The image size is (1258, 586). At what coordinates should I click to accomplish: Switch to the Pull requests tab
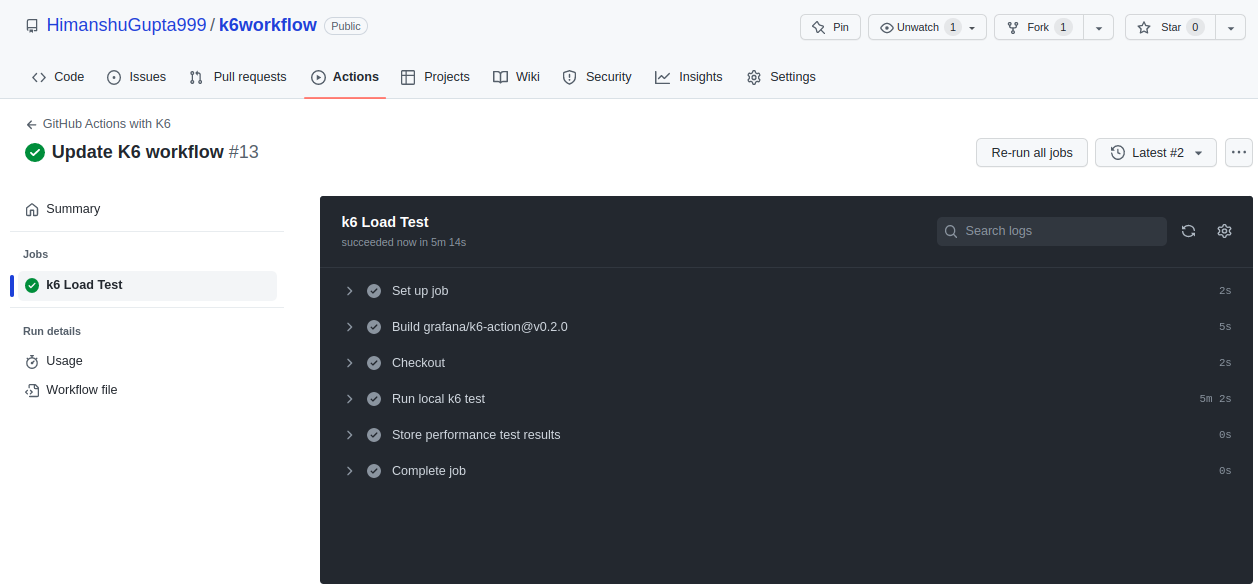click(x=238, y=77)
